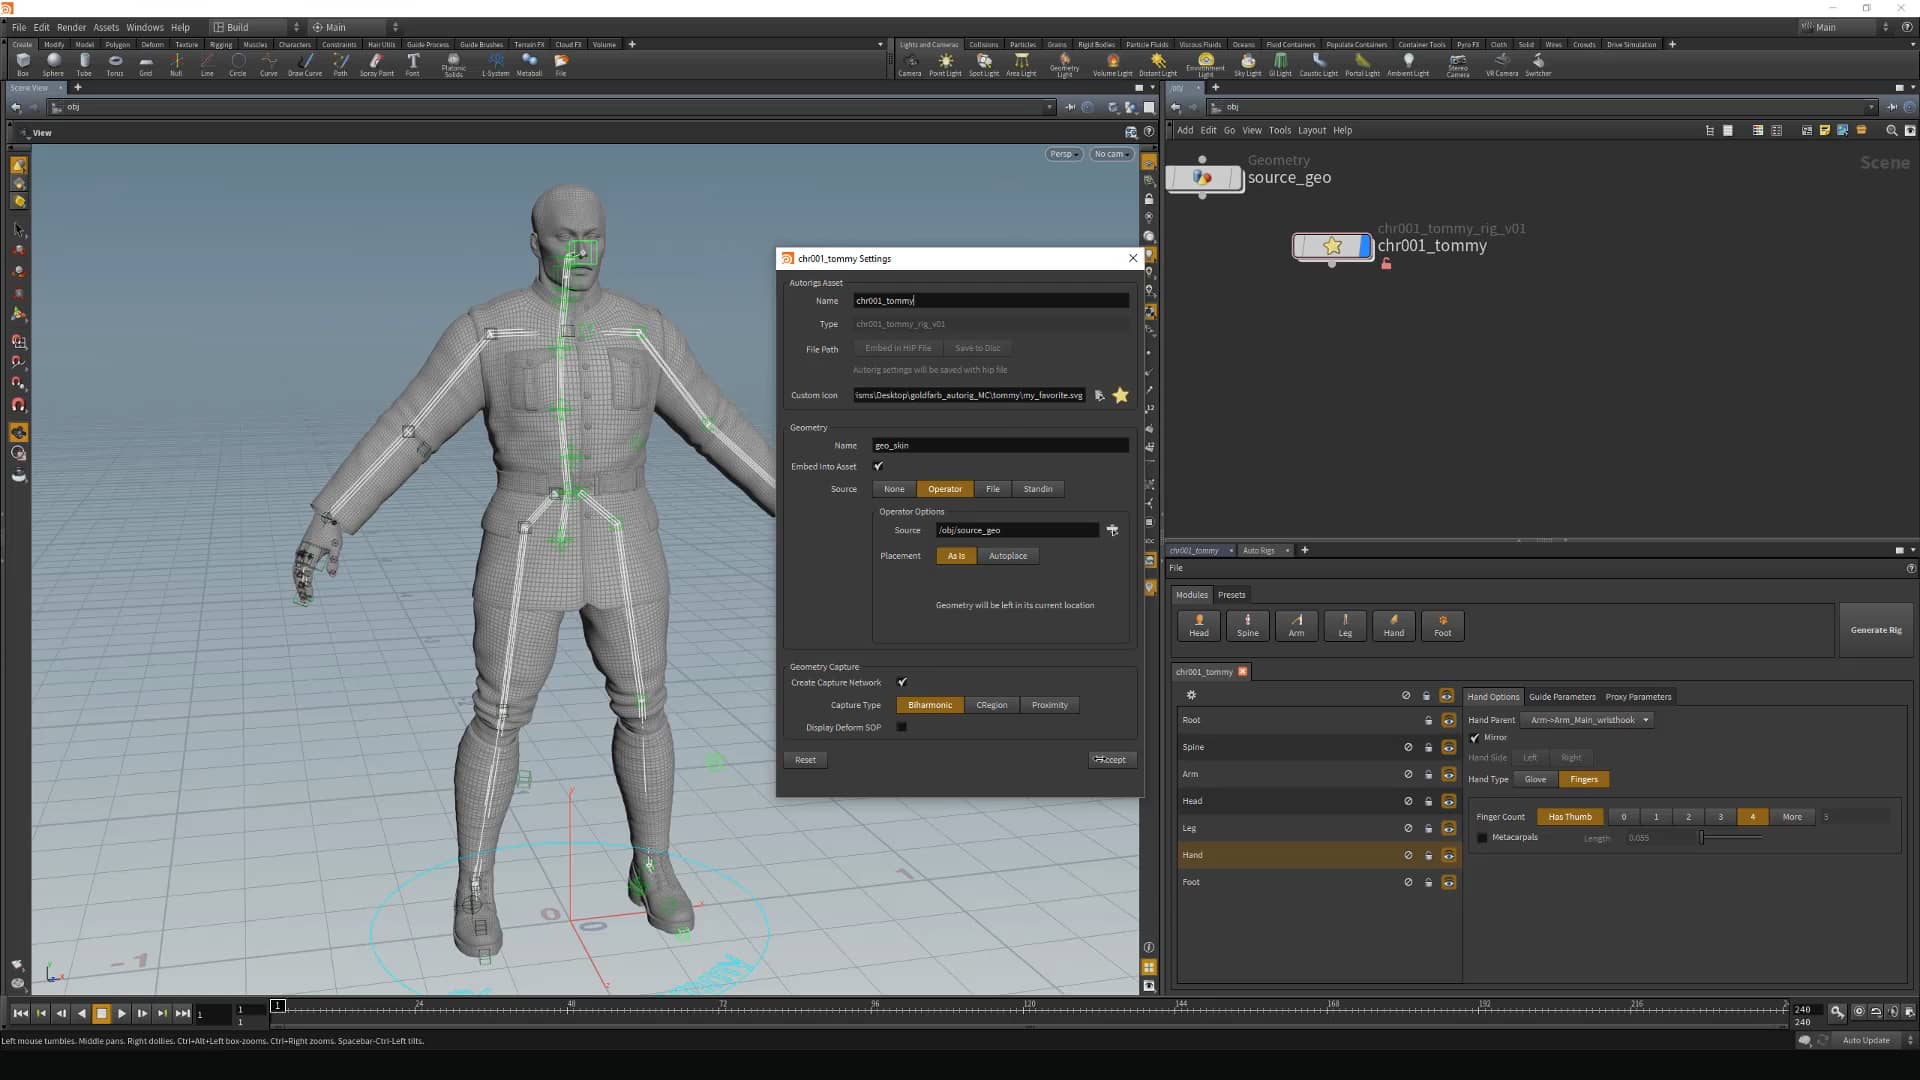
Task: Click the current frame number field
Action: point(213,1014)
